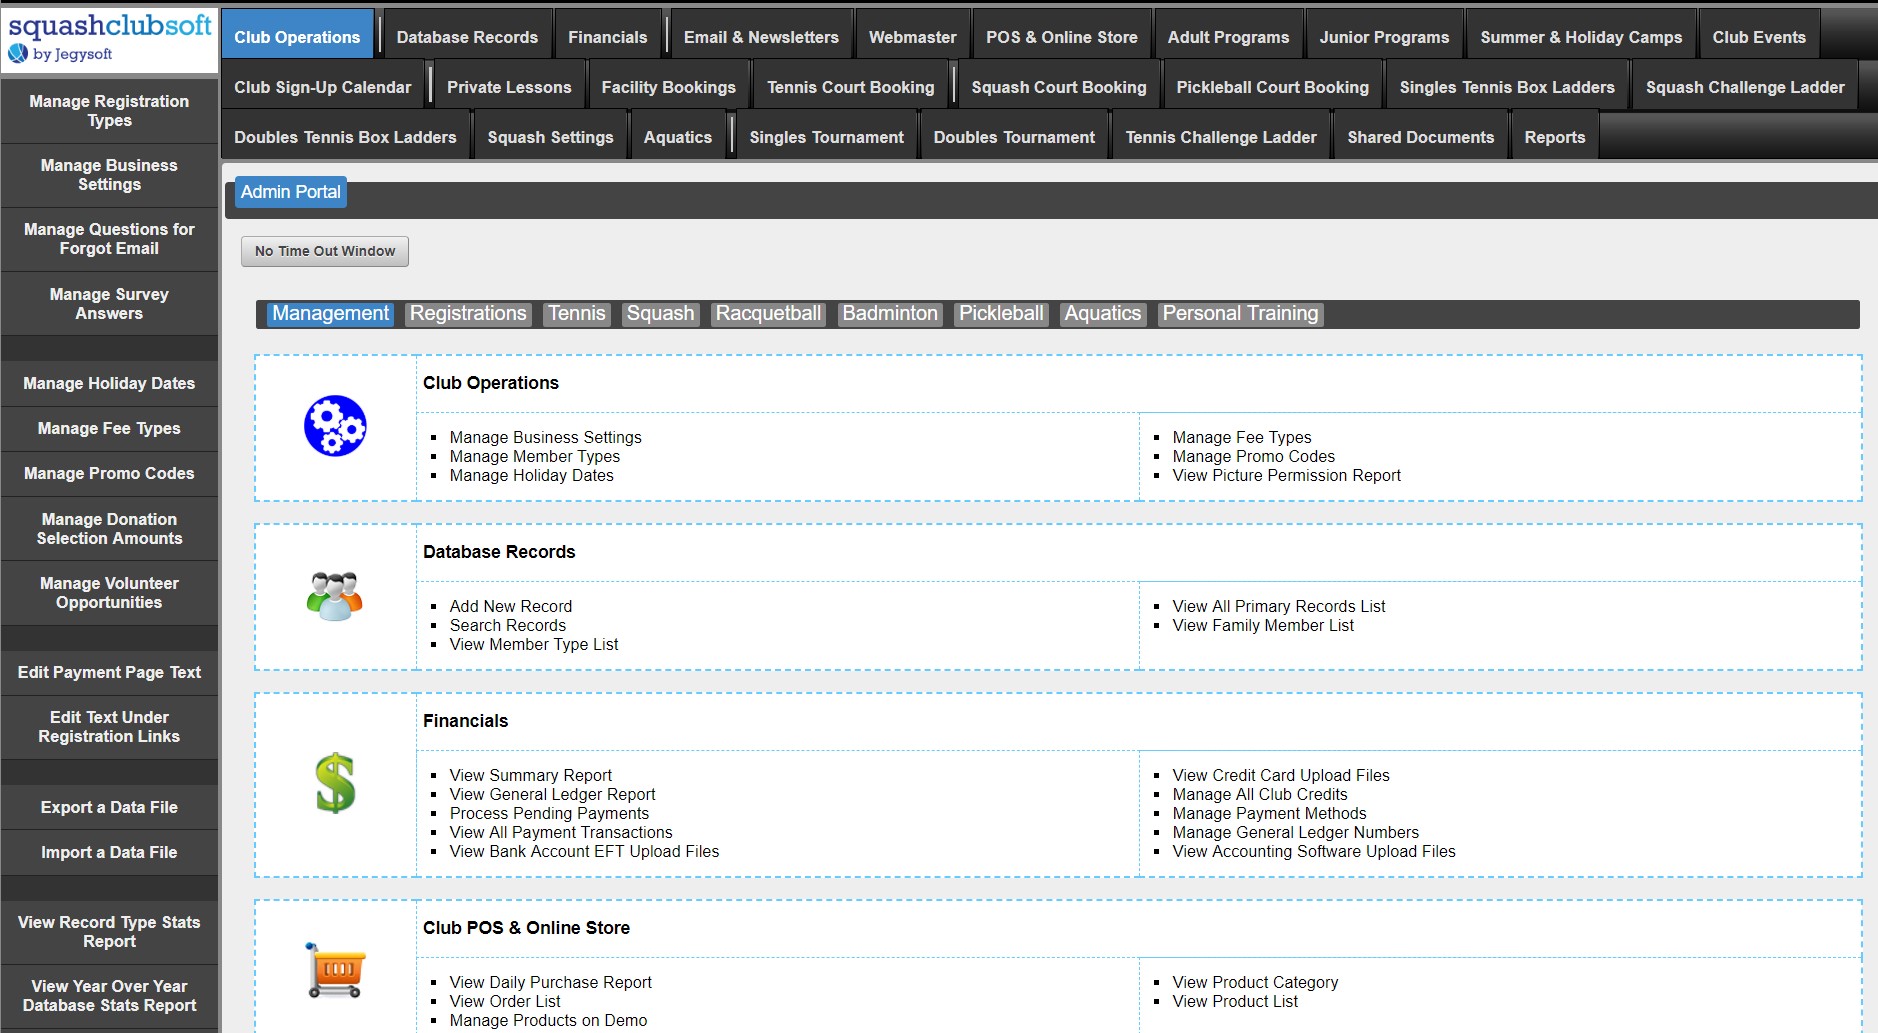Click the green dollar Financials icon
This screenshot has width=1878, height=1033.
click(x=335, y=783)
